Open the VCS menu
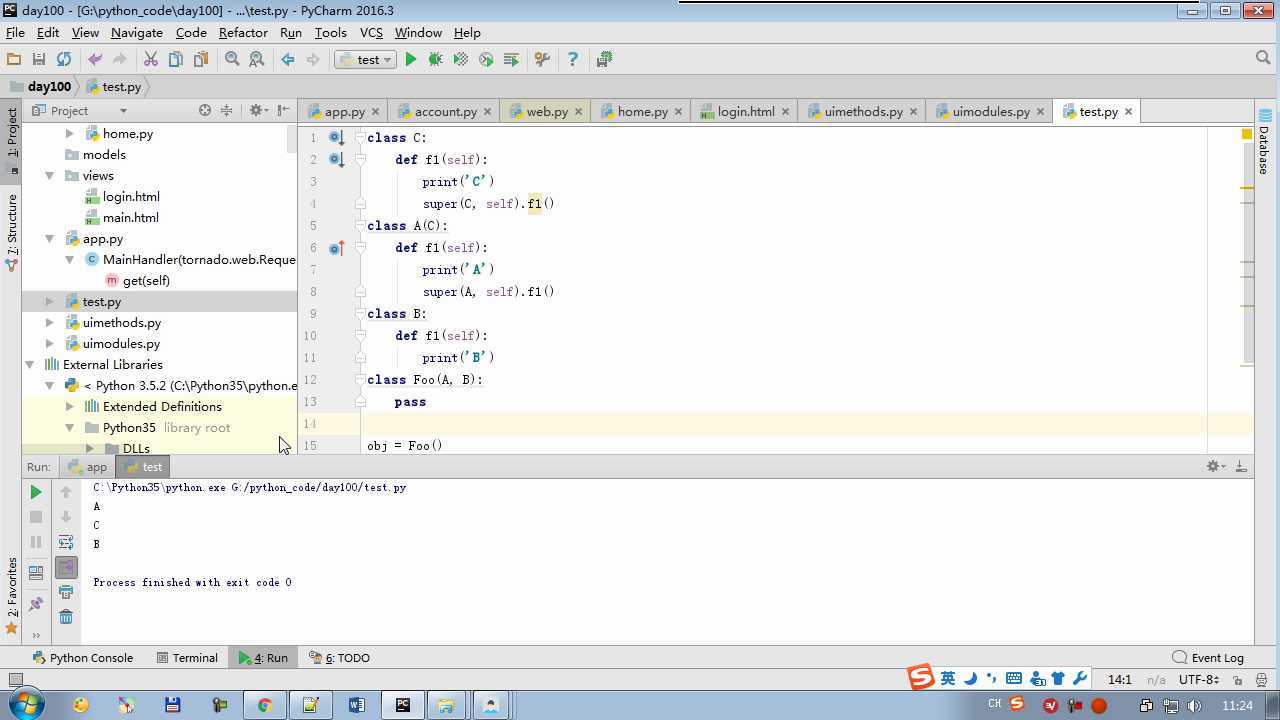This screenshot has width=1280, height=720. pyautogui.click(x=371, y=33)
